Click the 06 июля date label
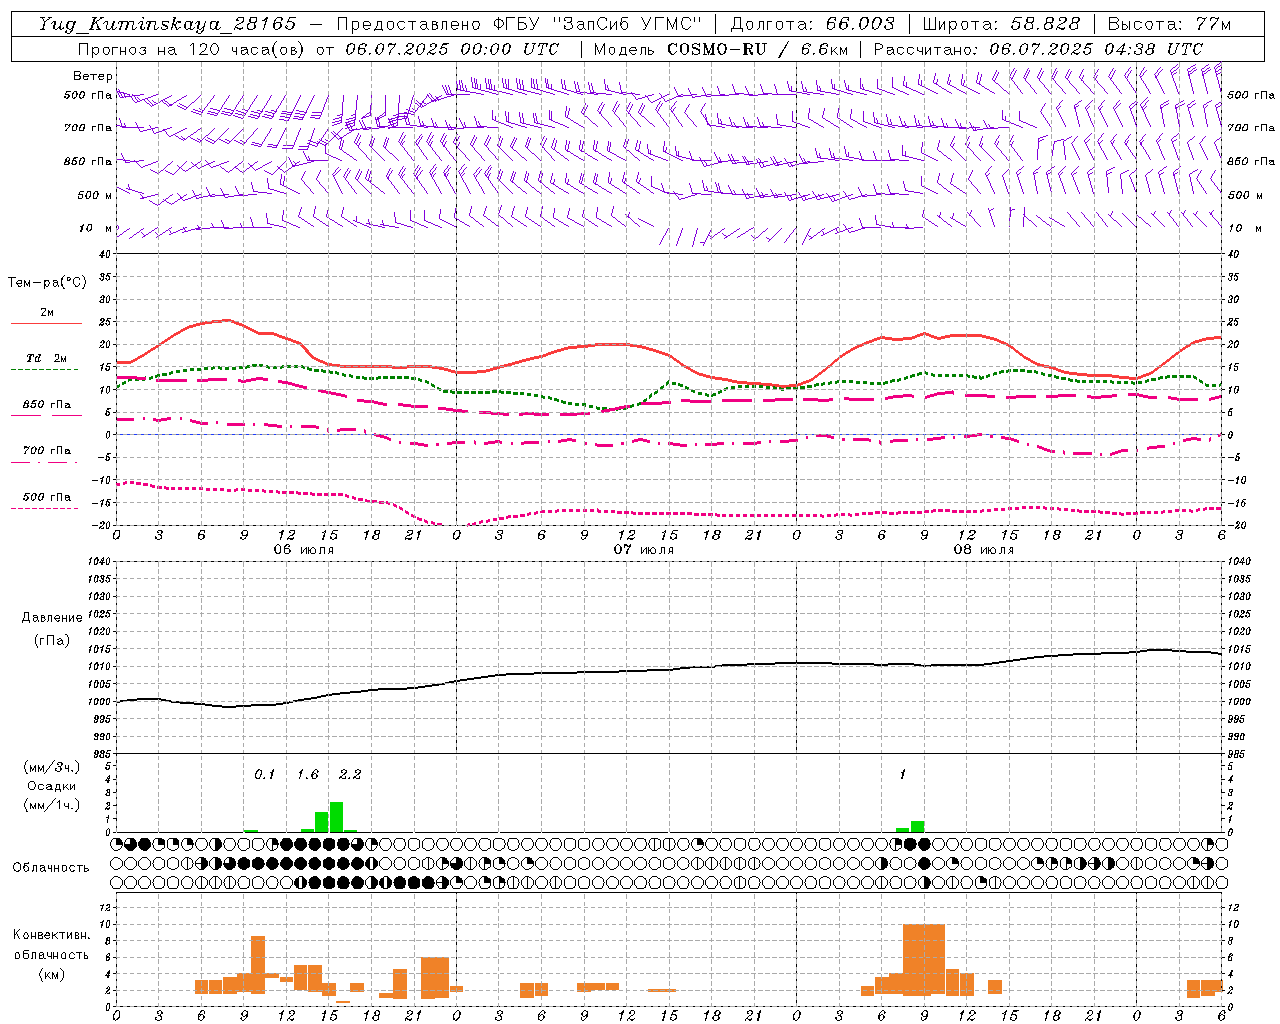Viewport: 1280px width, 1024px height. (x=304, y=550)
